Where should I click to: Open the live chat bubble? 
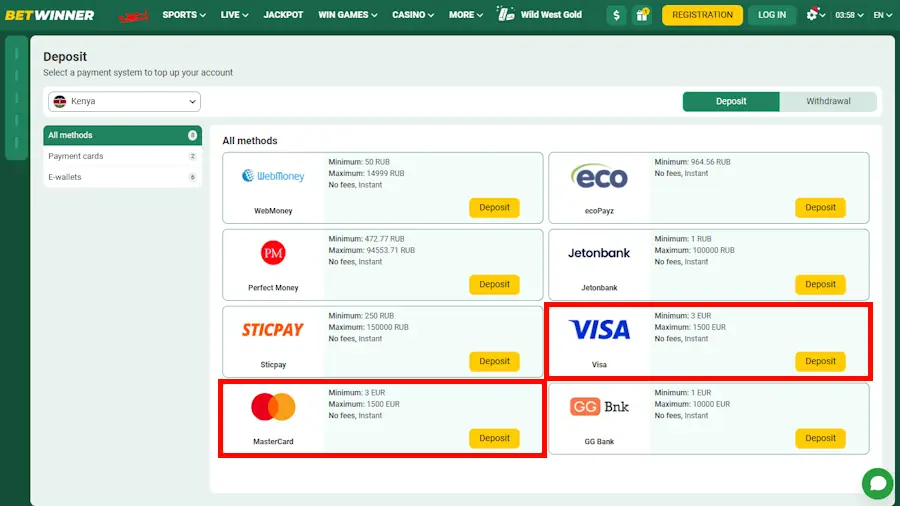tap(878, 483)
